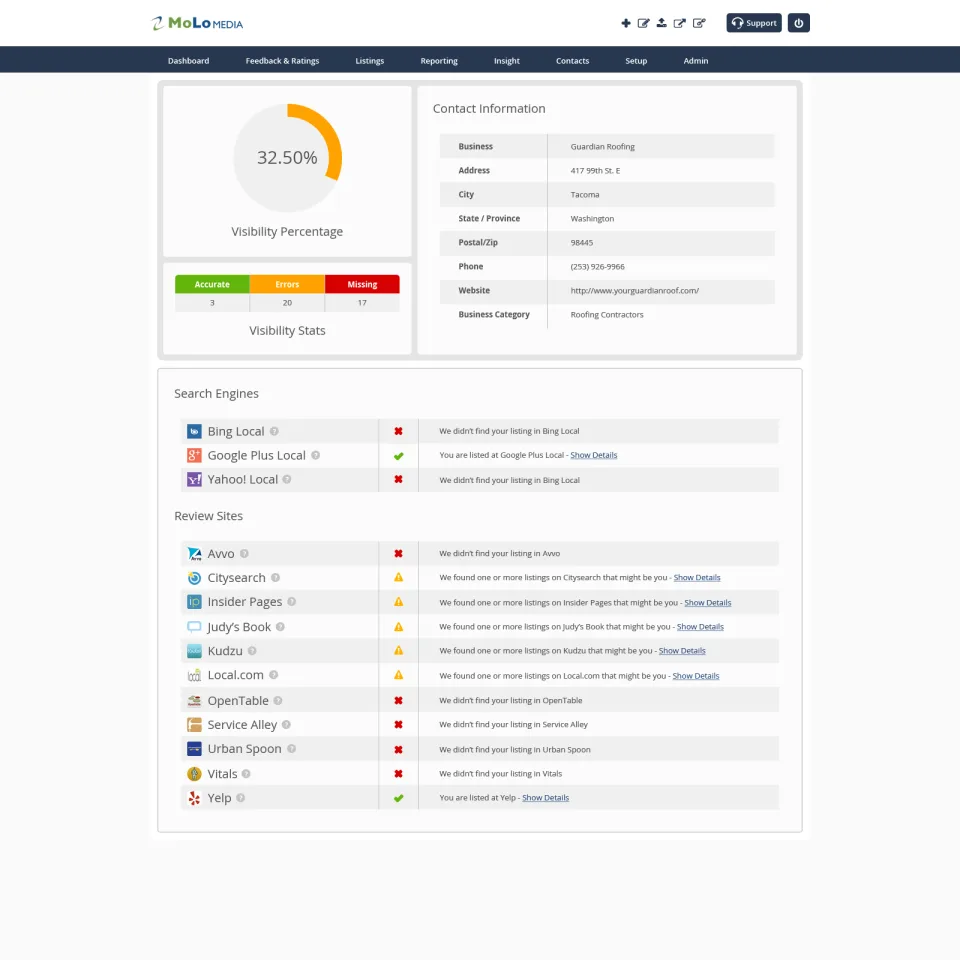Select the Admin menu

click(x=696, y=61)
